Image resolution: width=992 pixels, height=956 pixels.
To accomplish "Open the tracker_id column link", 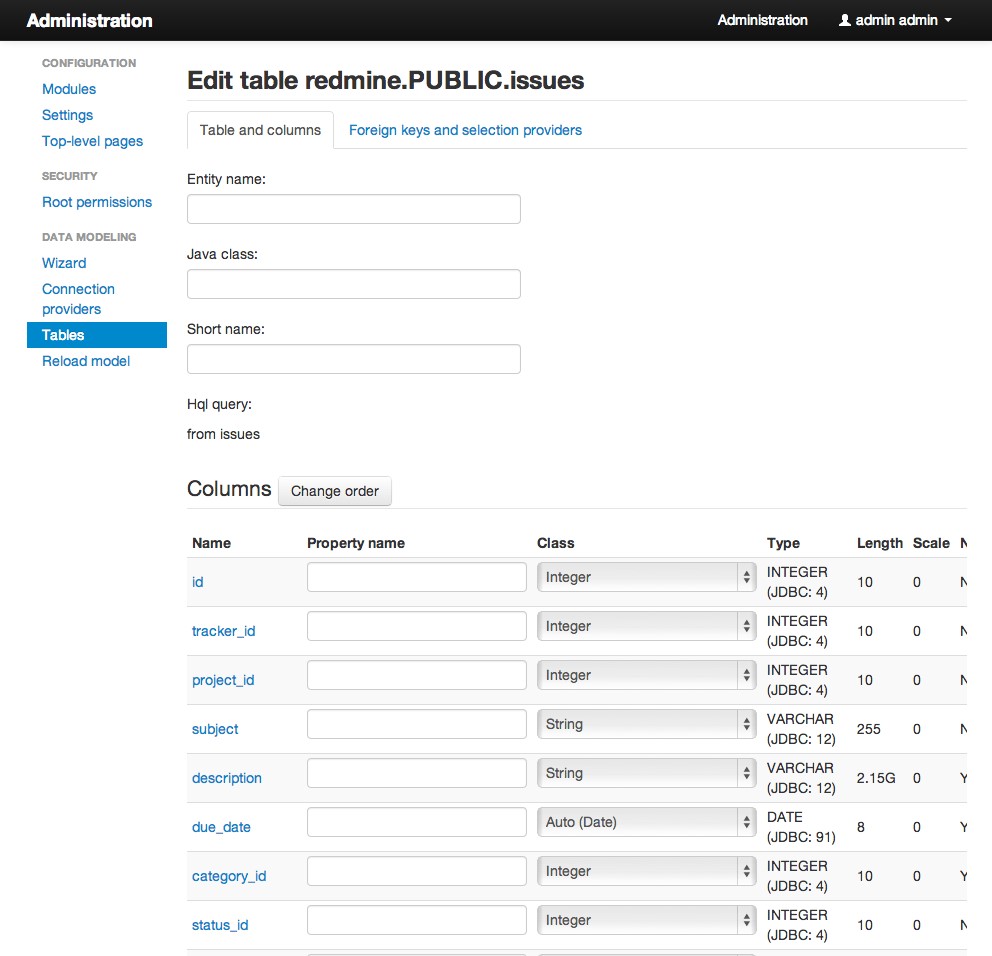I will [x=223, y=631].
